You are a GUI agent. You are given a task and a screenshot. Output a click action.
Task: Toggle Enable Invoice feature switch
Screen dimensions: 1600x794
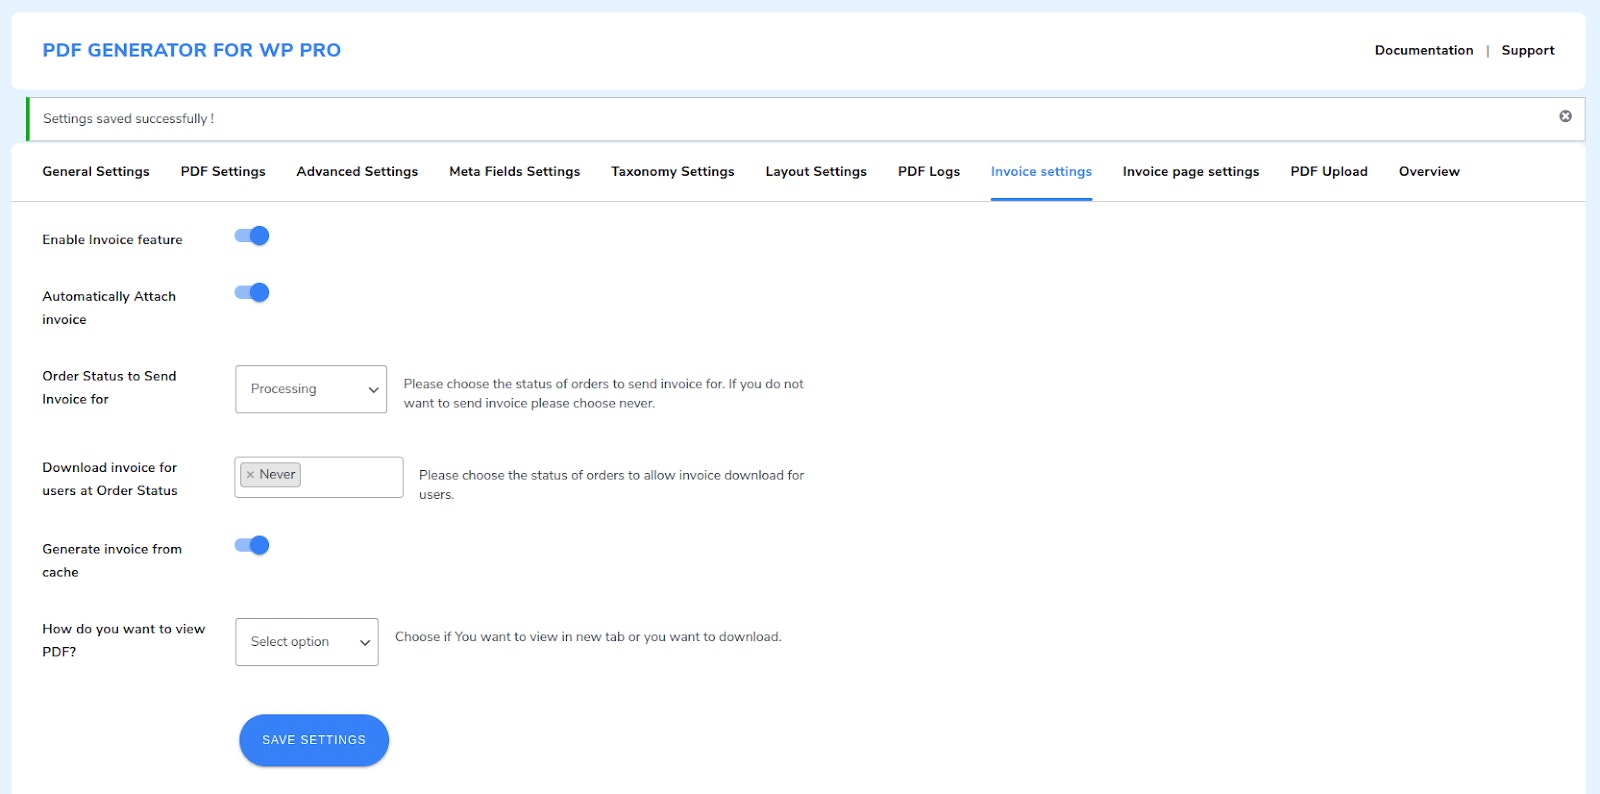252,236
